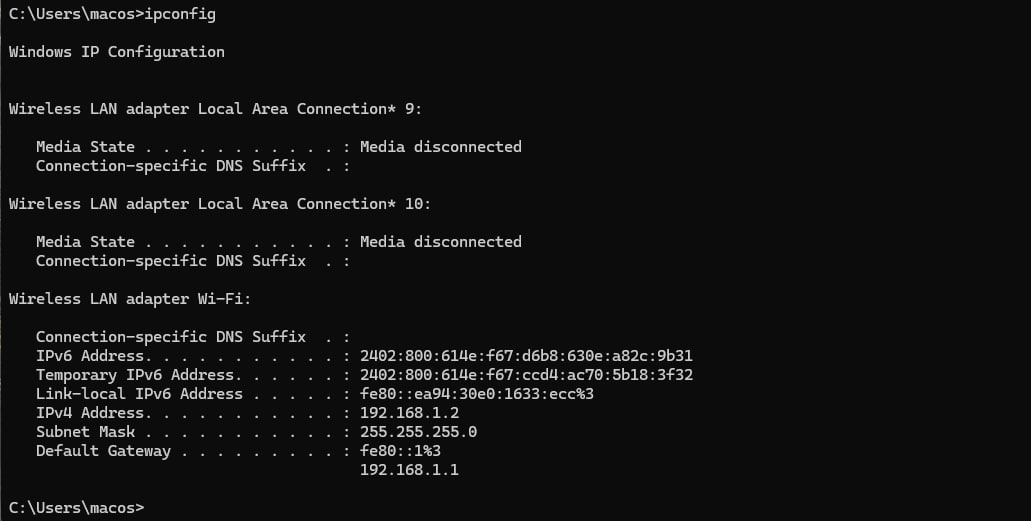Click the Windows IP Configuration heading

[116, 52]
